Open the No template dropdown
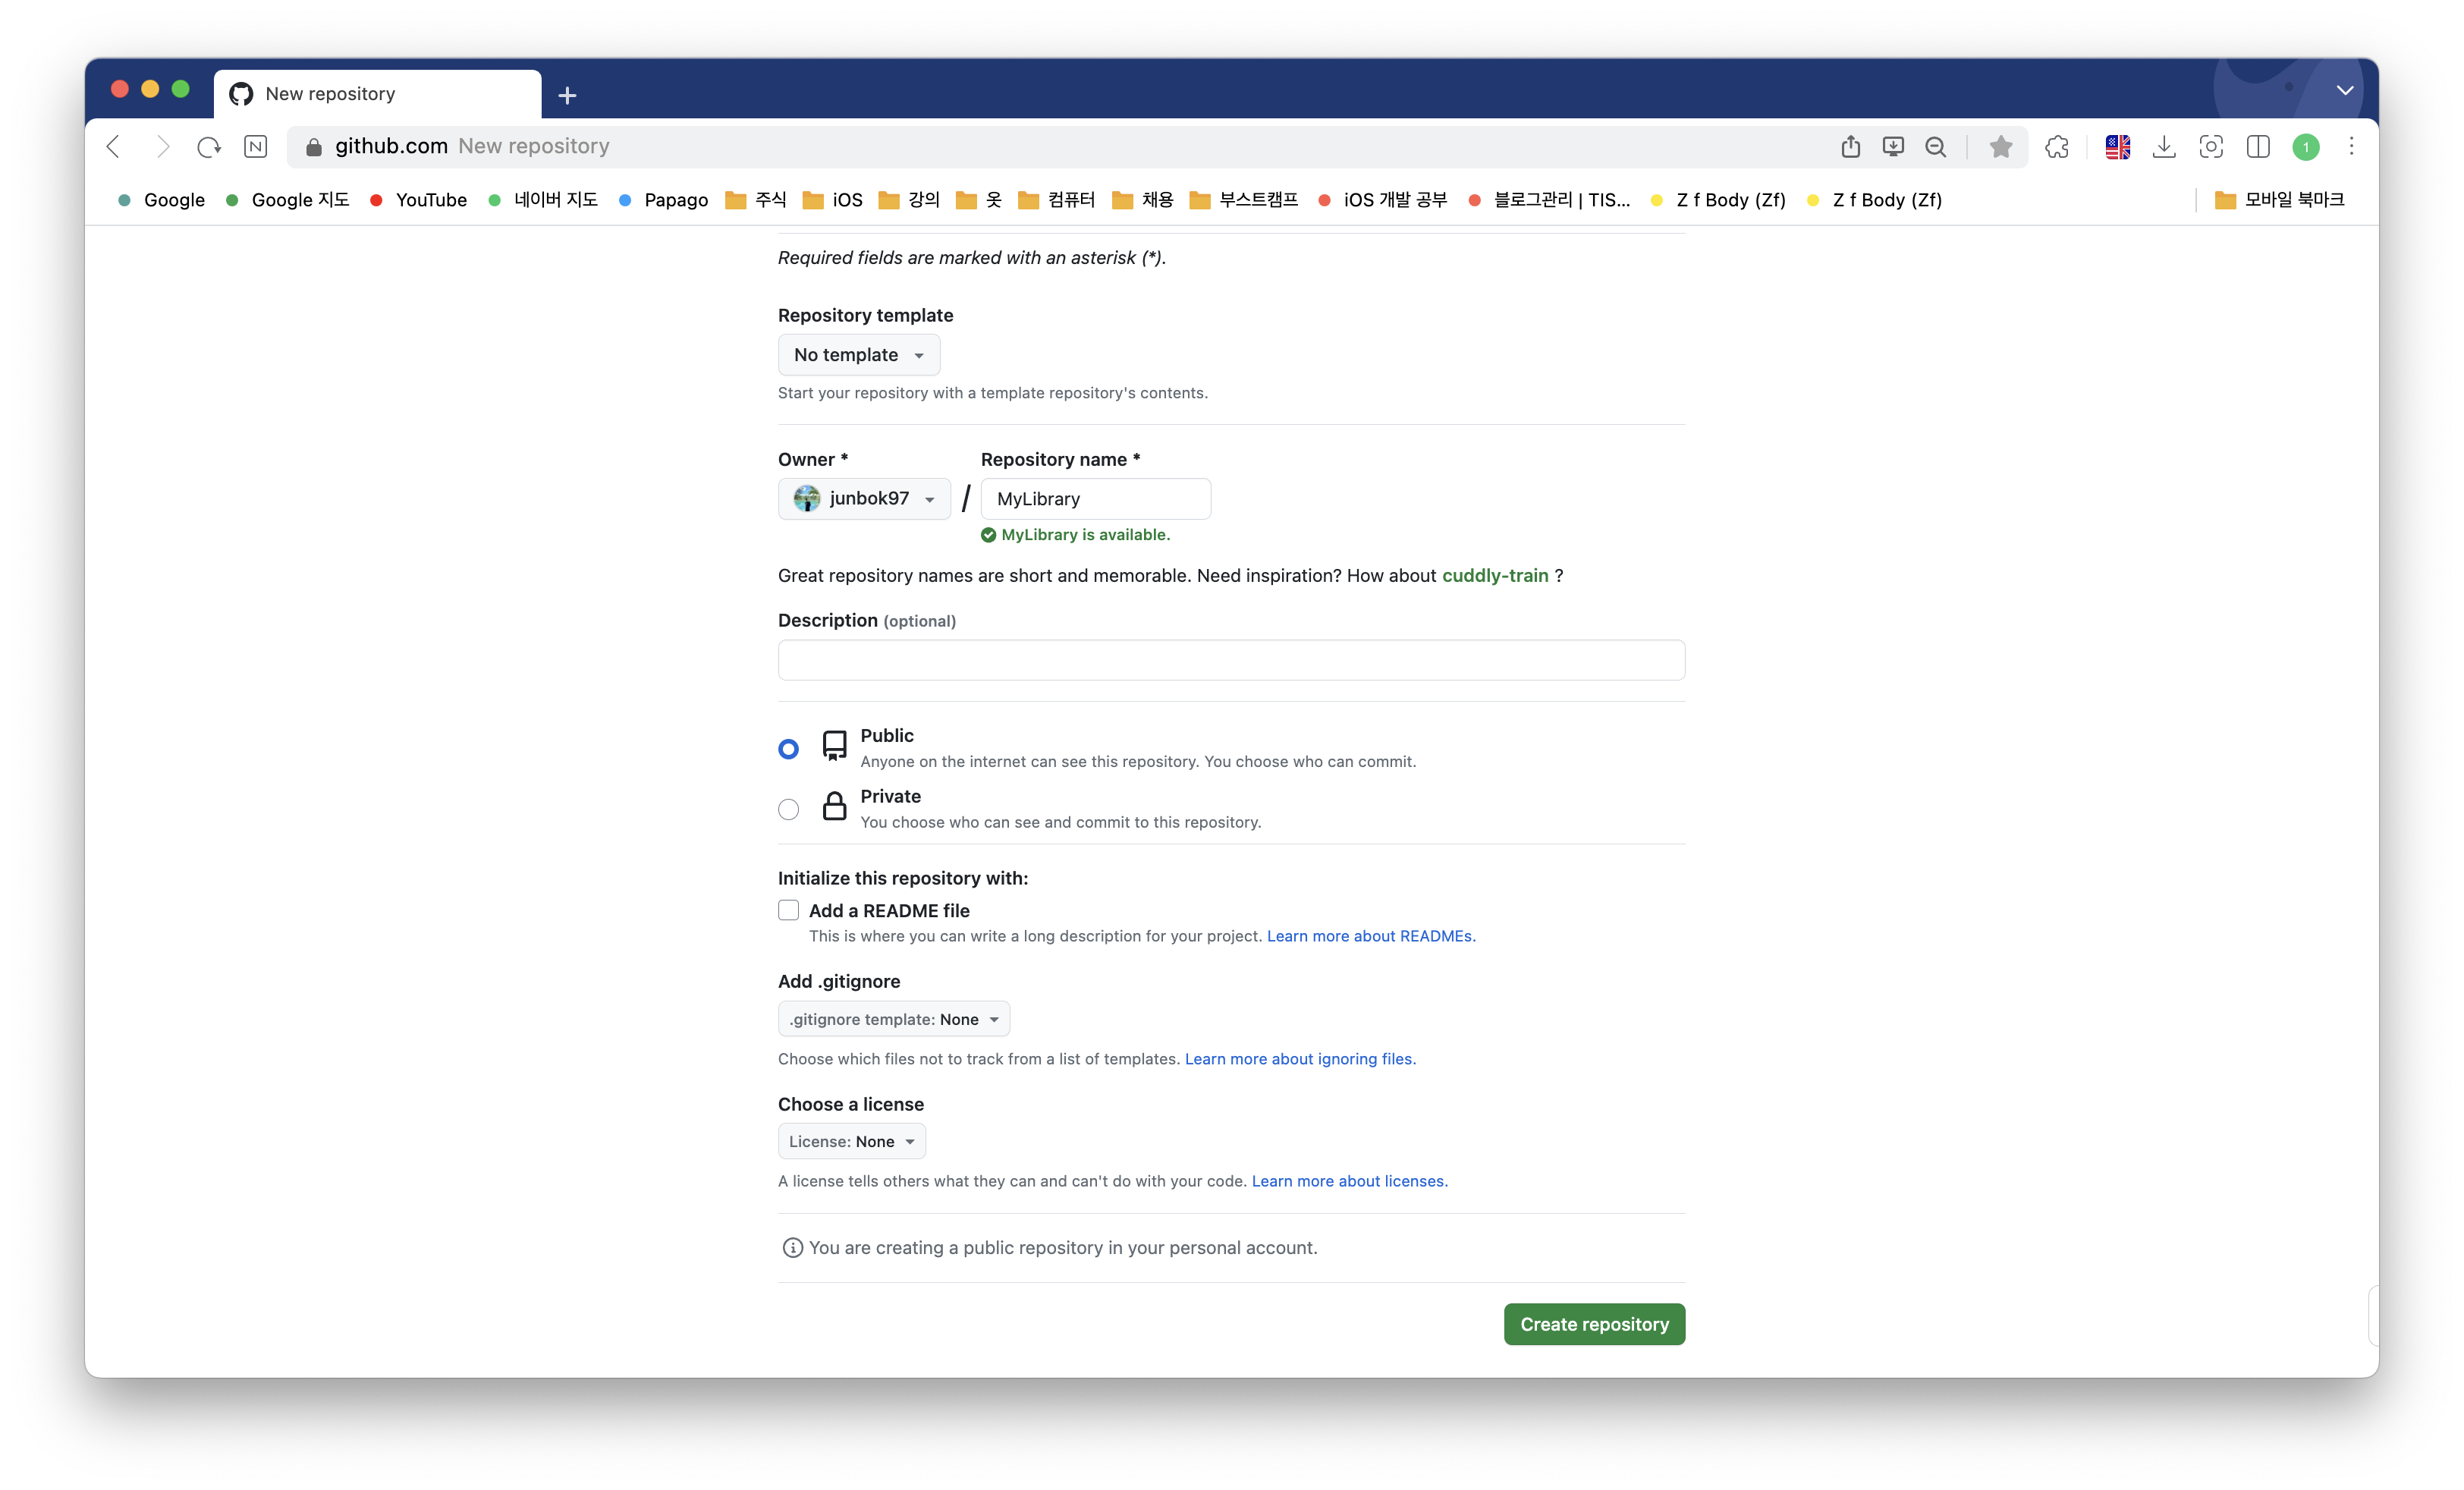The height and width of the screenshot is (1490, 2464). coord(858,355)
